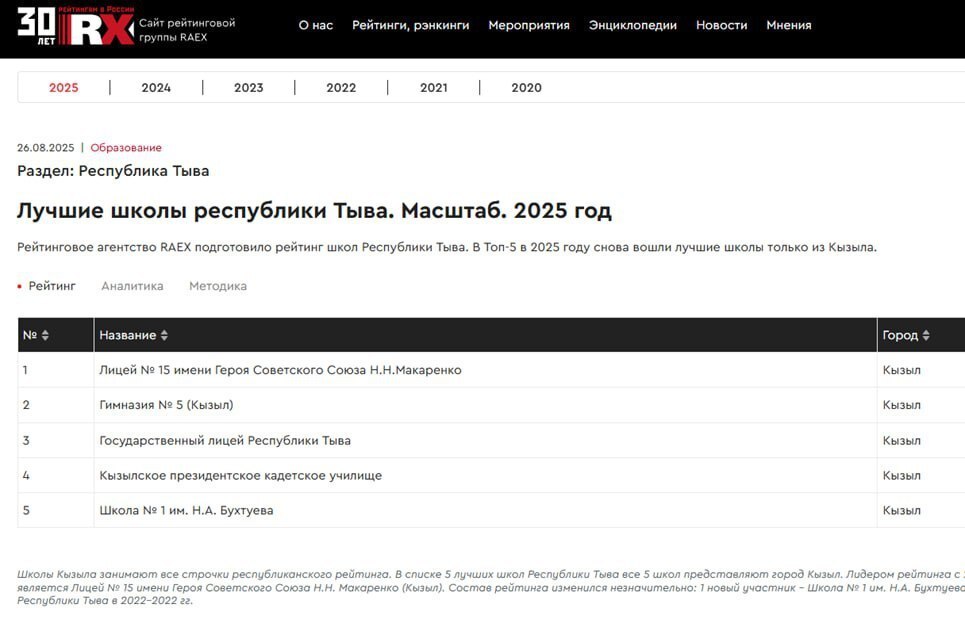Select the 2024 year tab
Image resolution: width=965 pixels, height=620 pixels.
pos(156,88)
